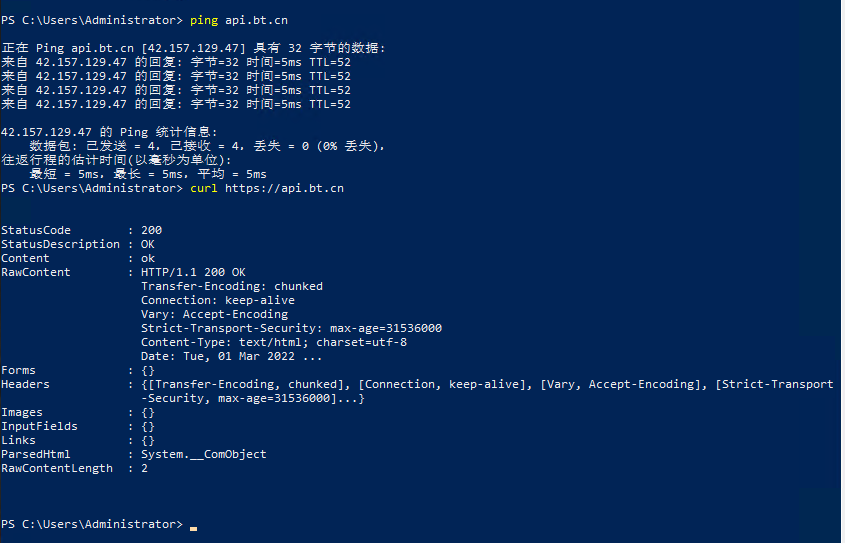Image resolution: width=845 pixels, height=543 pixels.
Task: Click the Forms empty braces value
Action: tap(148, 371)
